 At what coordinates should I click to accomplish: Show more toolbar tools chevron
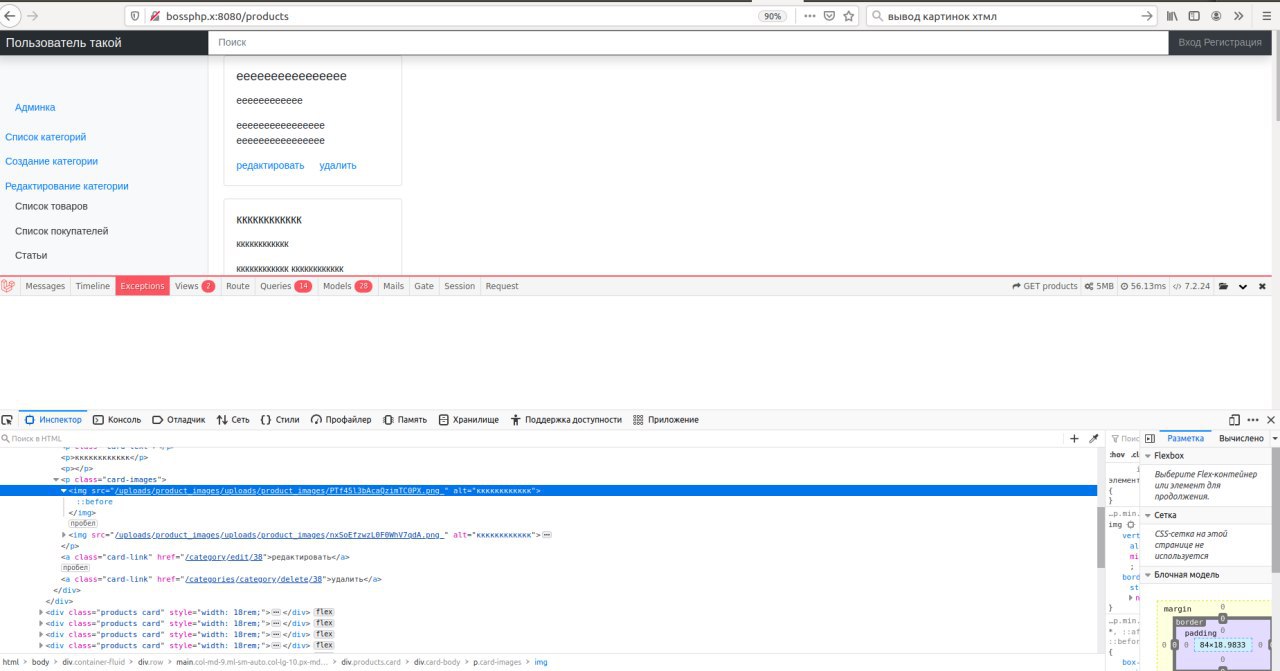[x=1239, y=16]
